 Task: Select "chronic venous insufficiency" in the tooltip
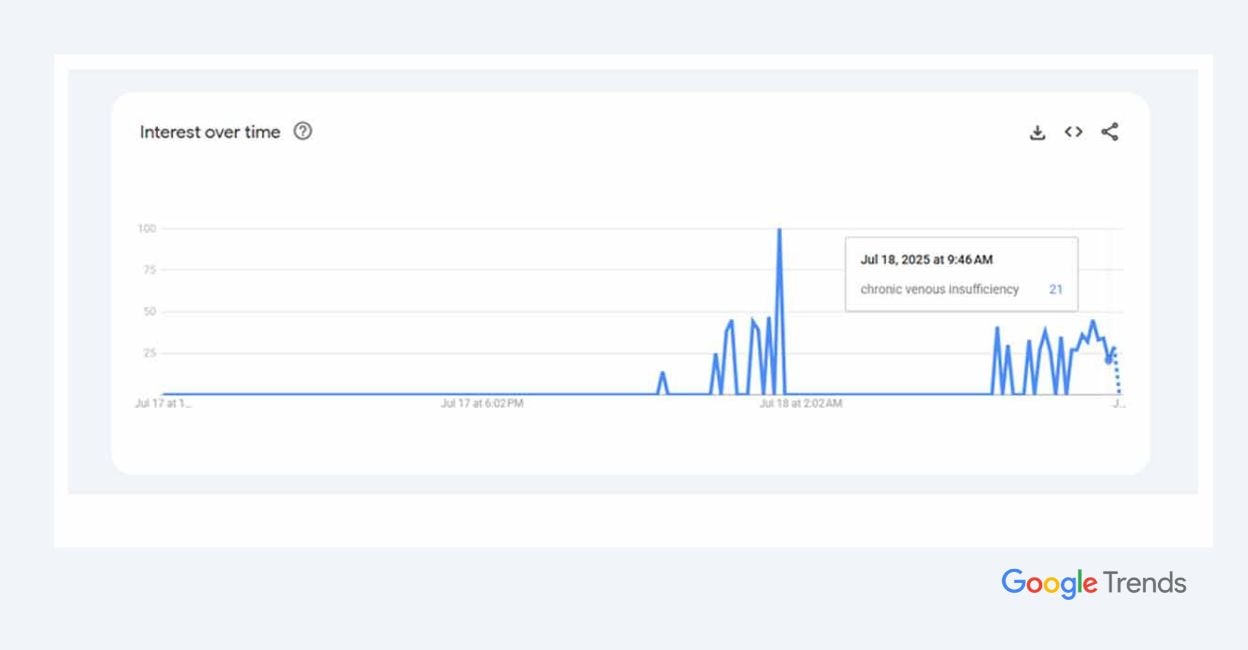(x=939, y=289)
